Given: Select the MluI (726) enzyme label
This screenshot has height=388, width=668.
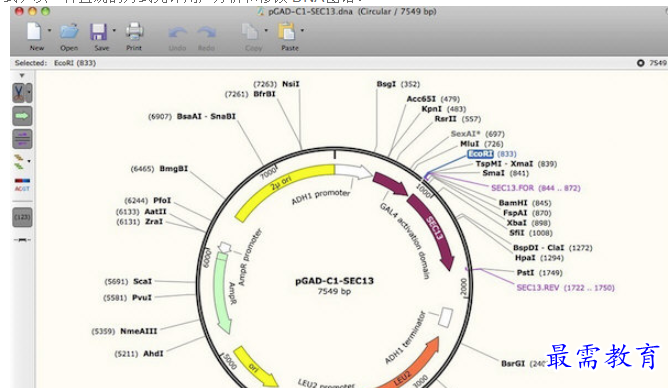Looking at the screenshot, I should [x=481, y=144].
